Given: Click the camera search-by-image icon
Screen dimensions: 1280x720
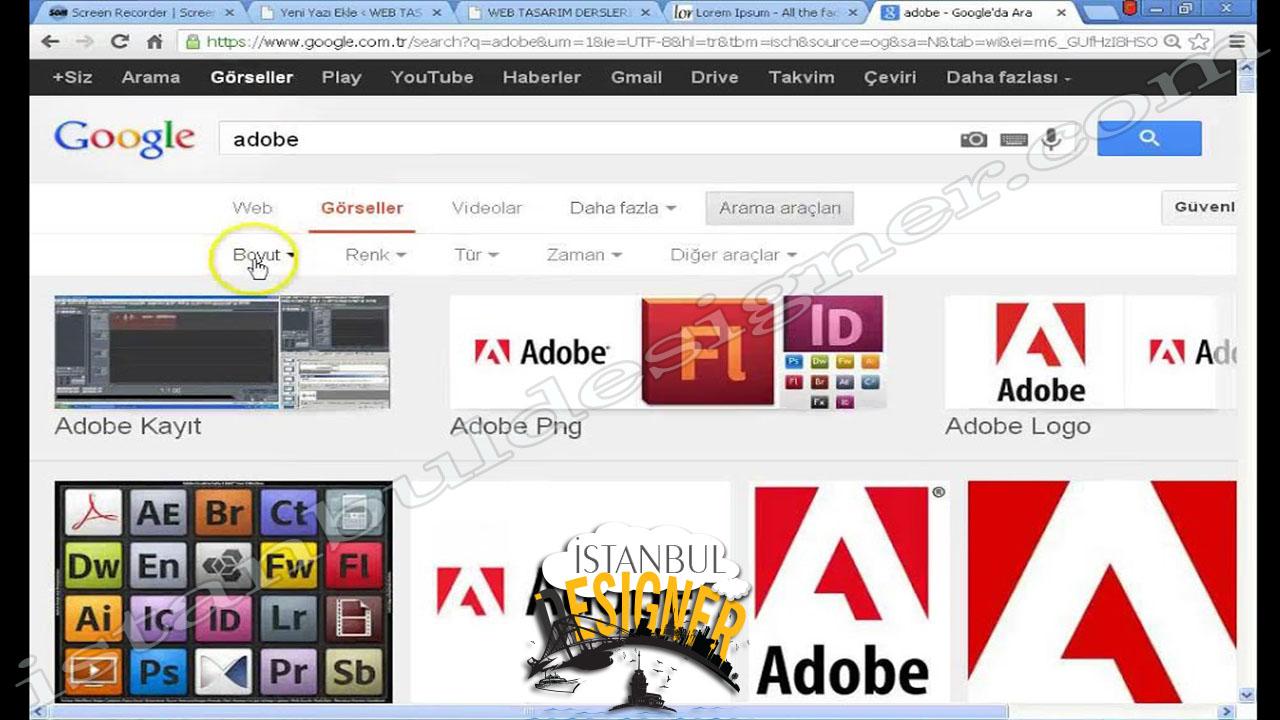Looking at the screenshot, I should click(973, 140).
